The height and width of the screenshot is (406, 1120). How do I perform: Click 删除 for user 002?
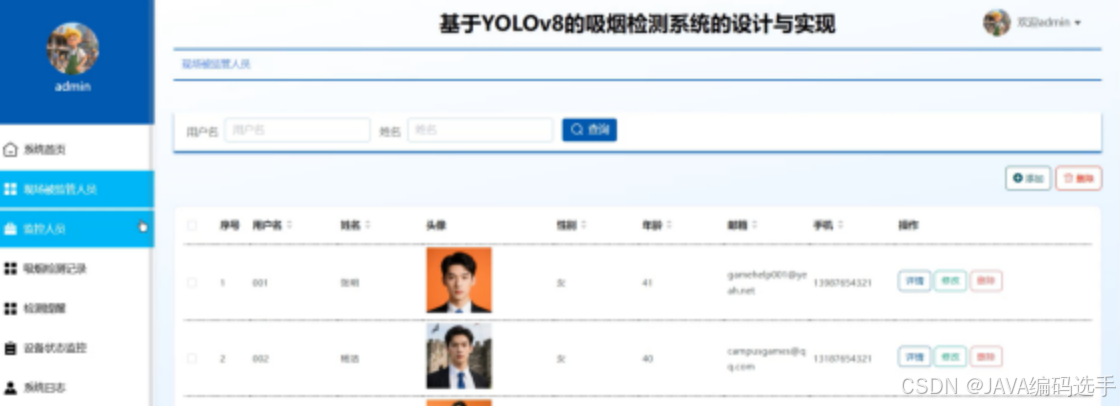(986, 357)
